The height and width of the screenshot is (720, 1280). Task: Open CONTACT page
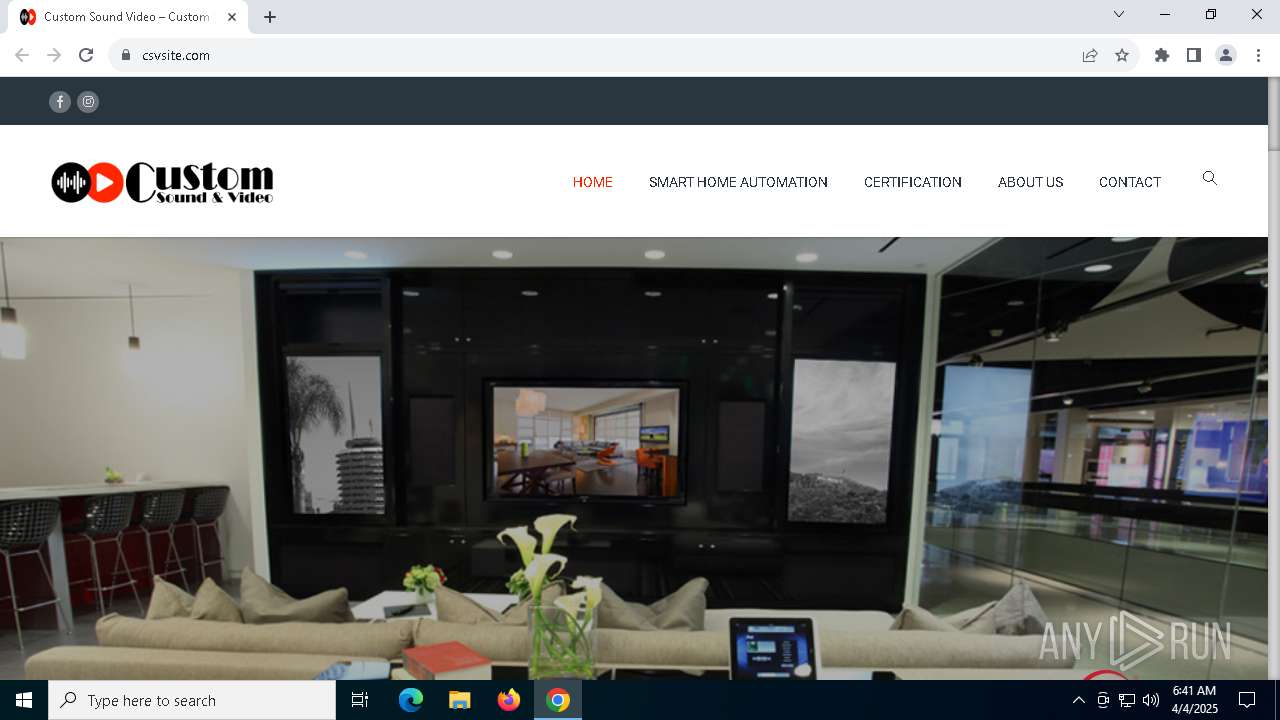click(1130, 182)
